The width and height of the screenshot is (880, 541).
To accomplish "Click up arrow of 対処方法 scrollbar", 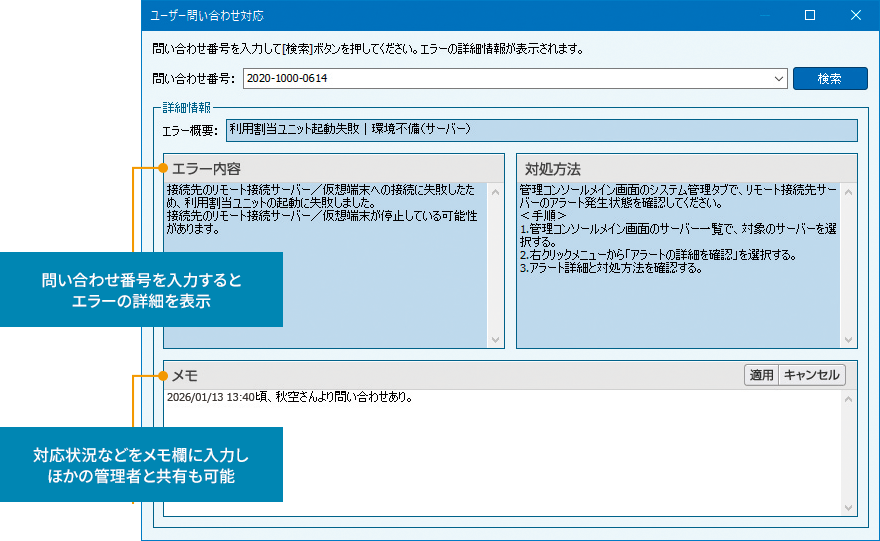I will pyautogui.click(x=849, y=190).
